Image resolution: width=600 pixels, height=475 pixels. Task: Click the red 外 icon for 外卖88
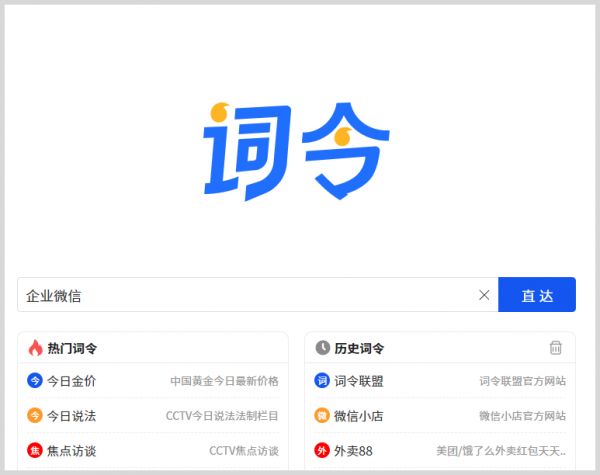pyautogui.click(x=322, y=451)
